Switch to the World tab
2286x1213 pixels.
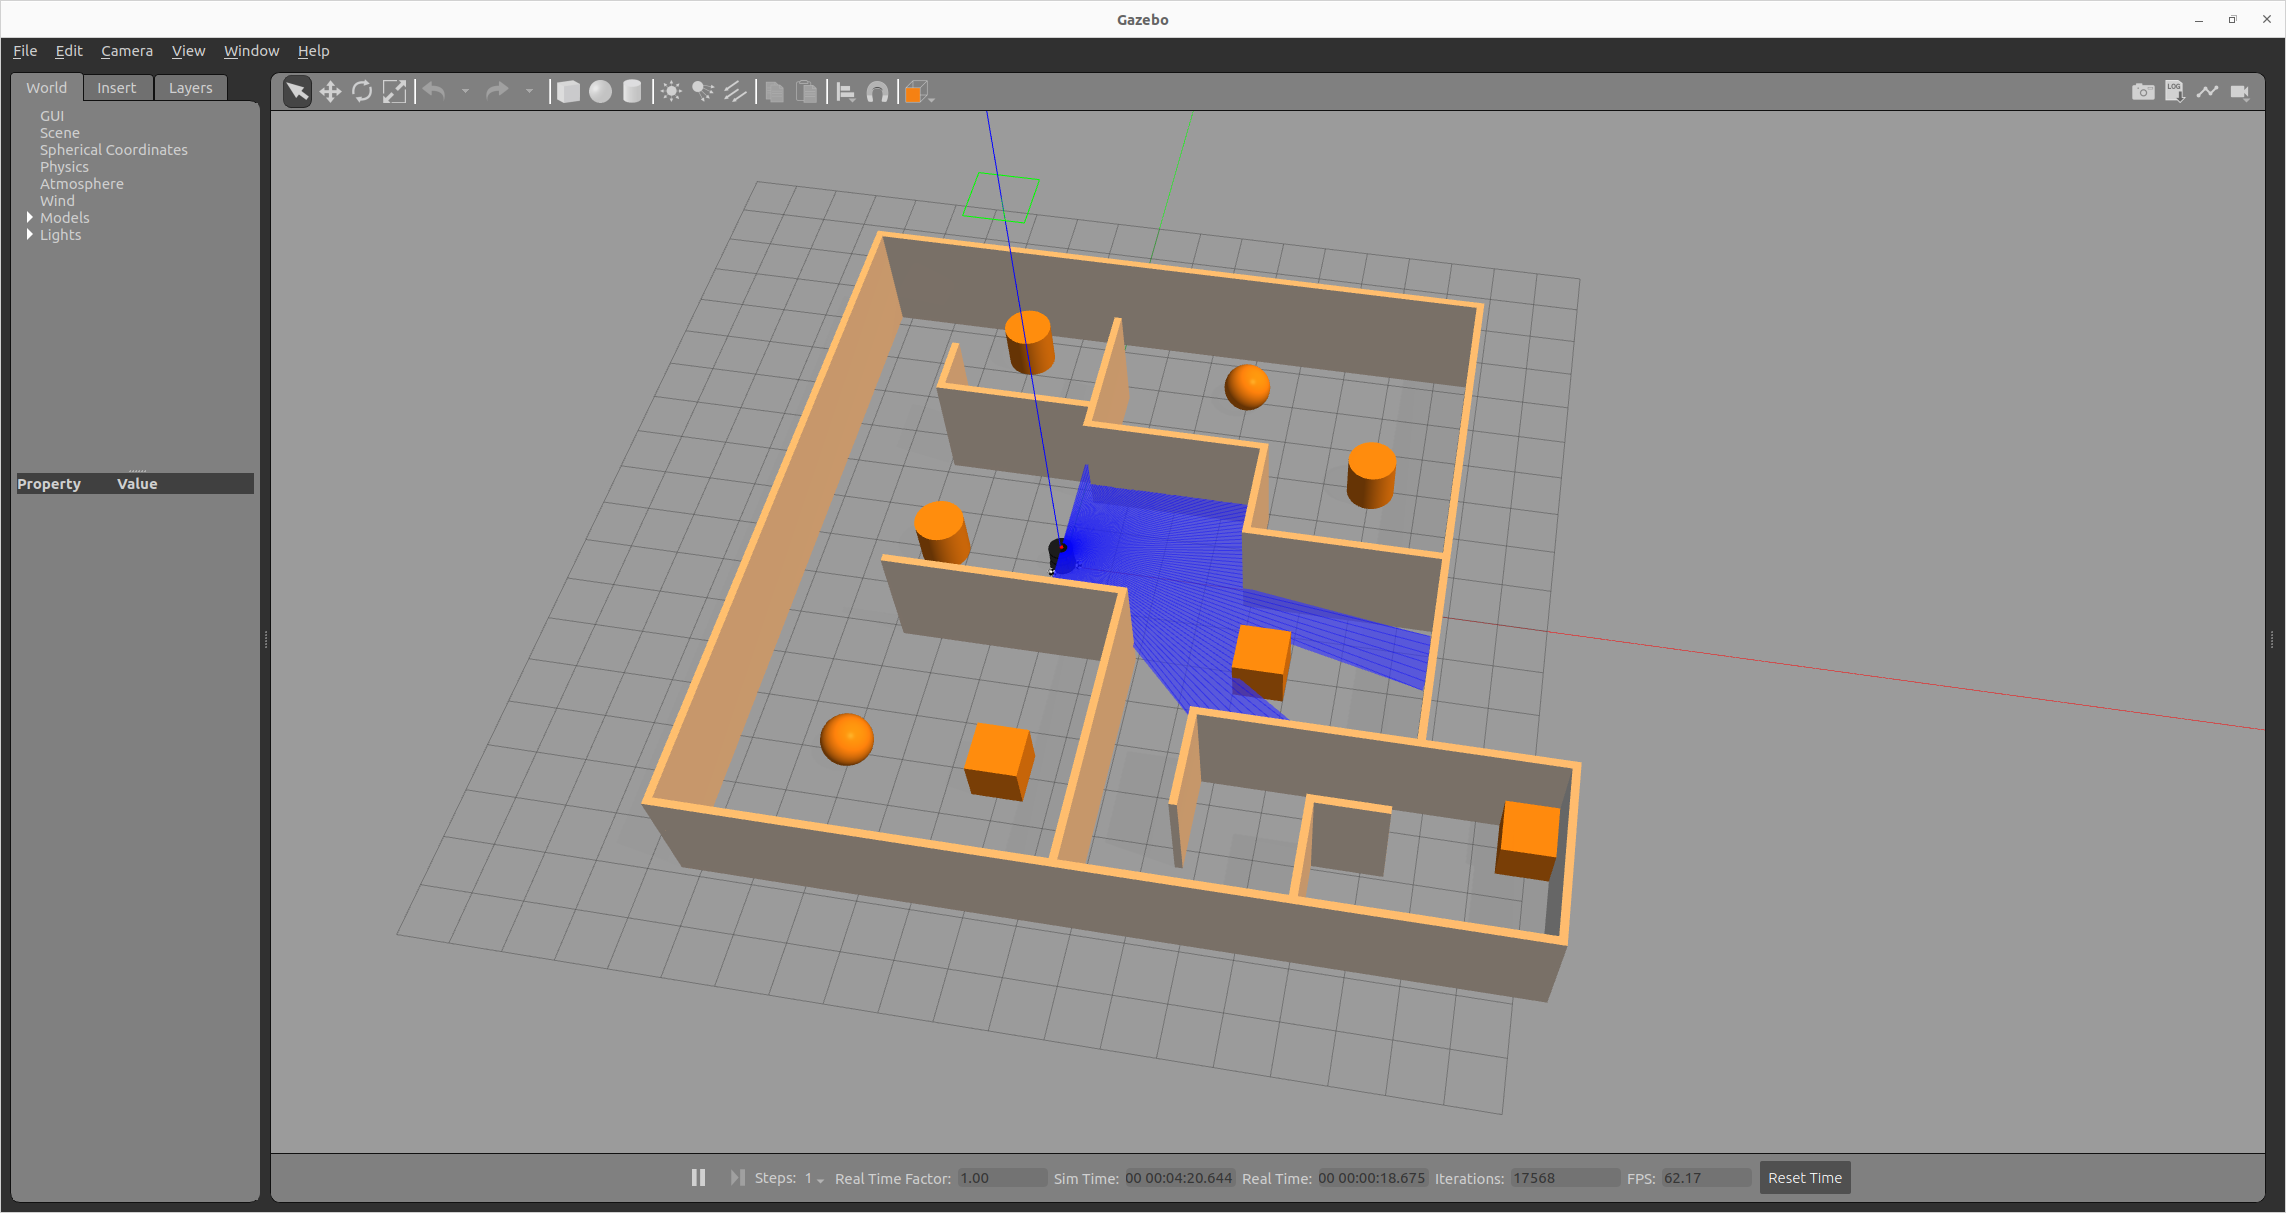point(47,88)
